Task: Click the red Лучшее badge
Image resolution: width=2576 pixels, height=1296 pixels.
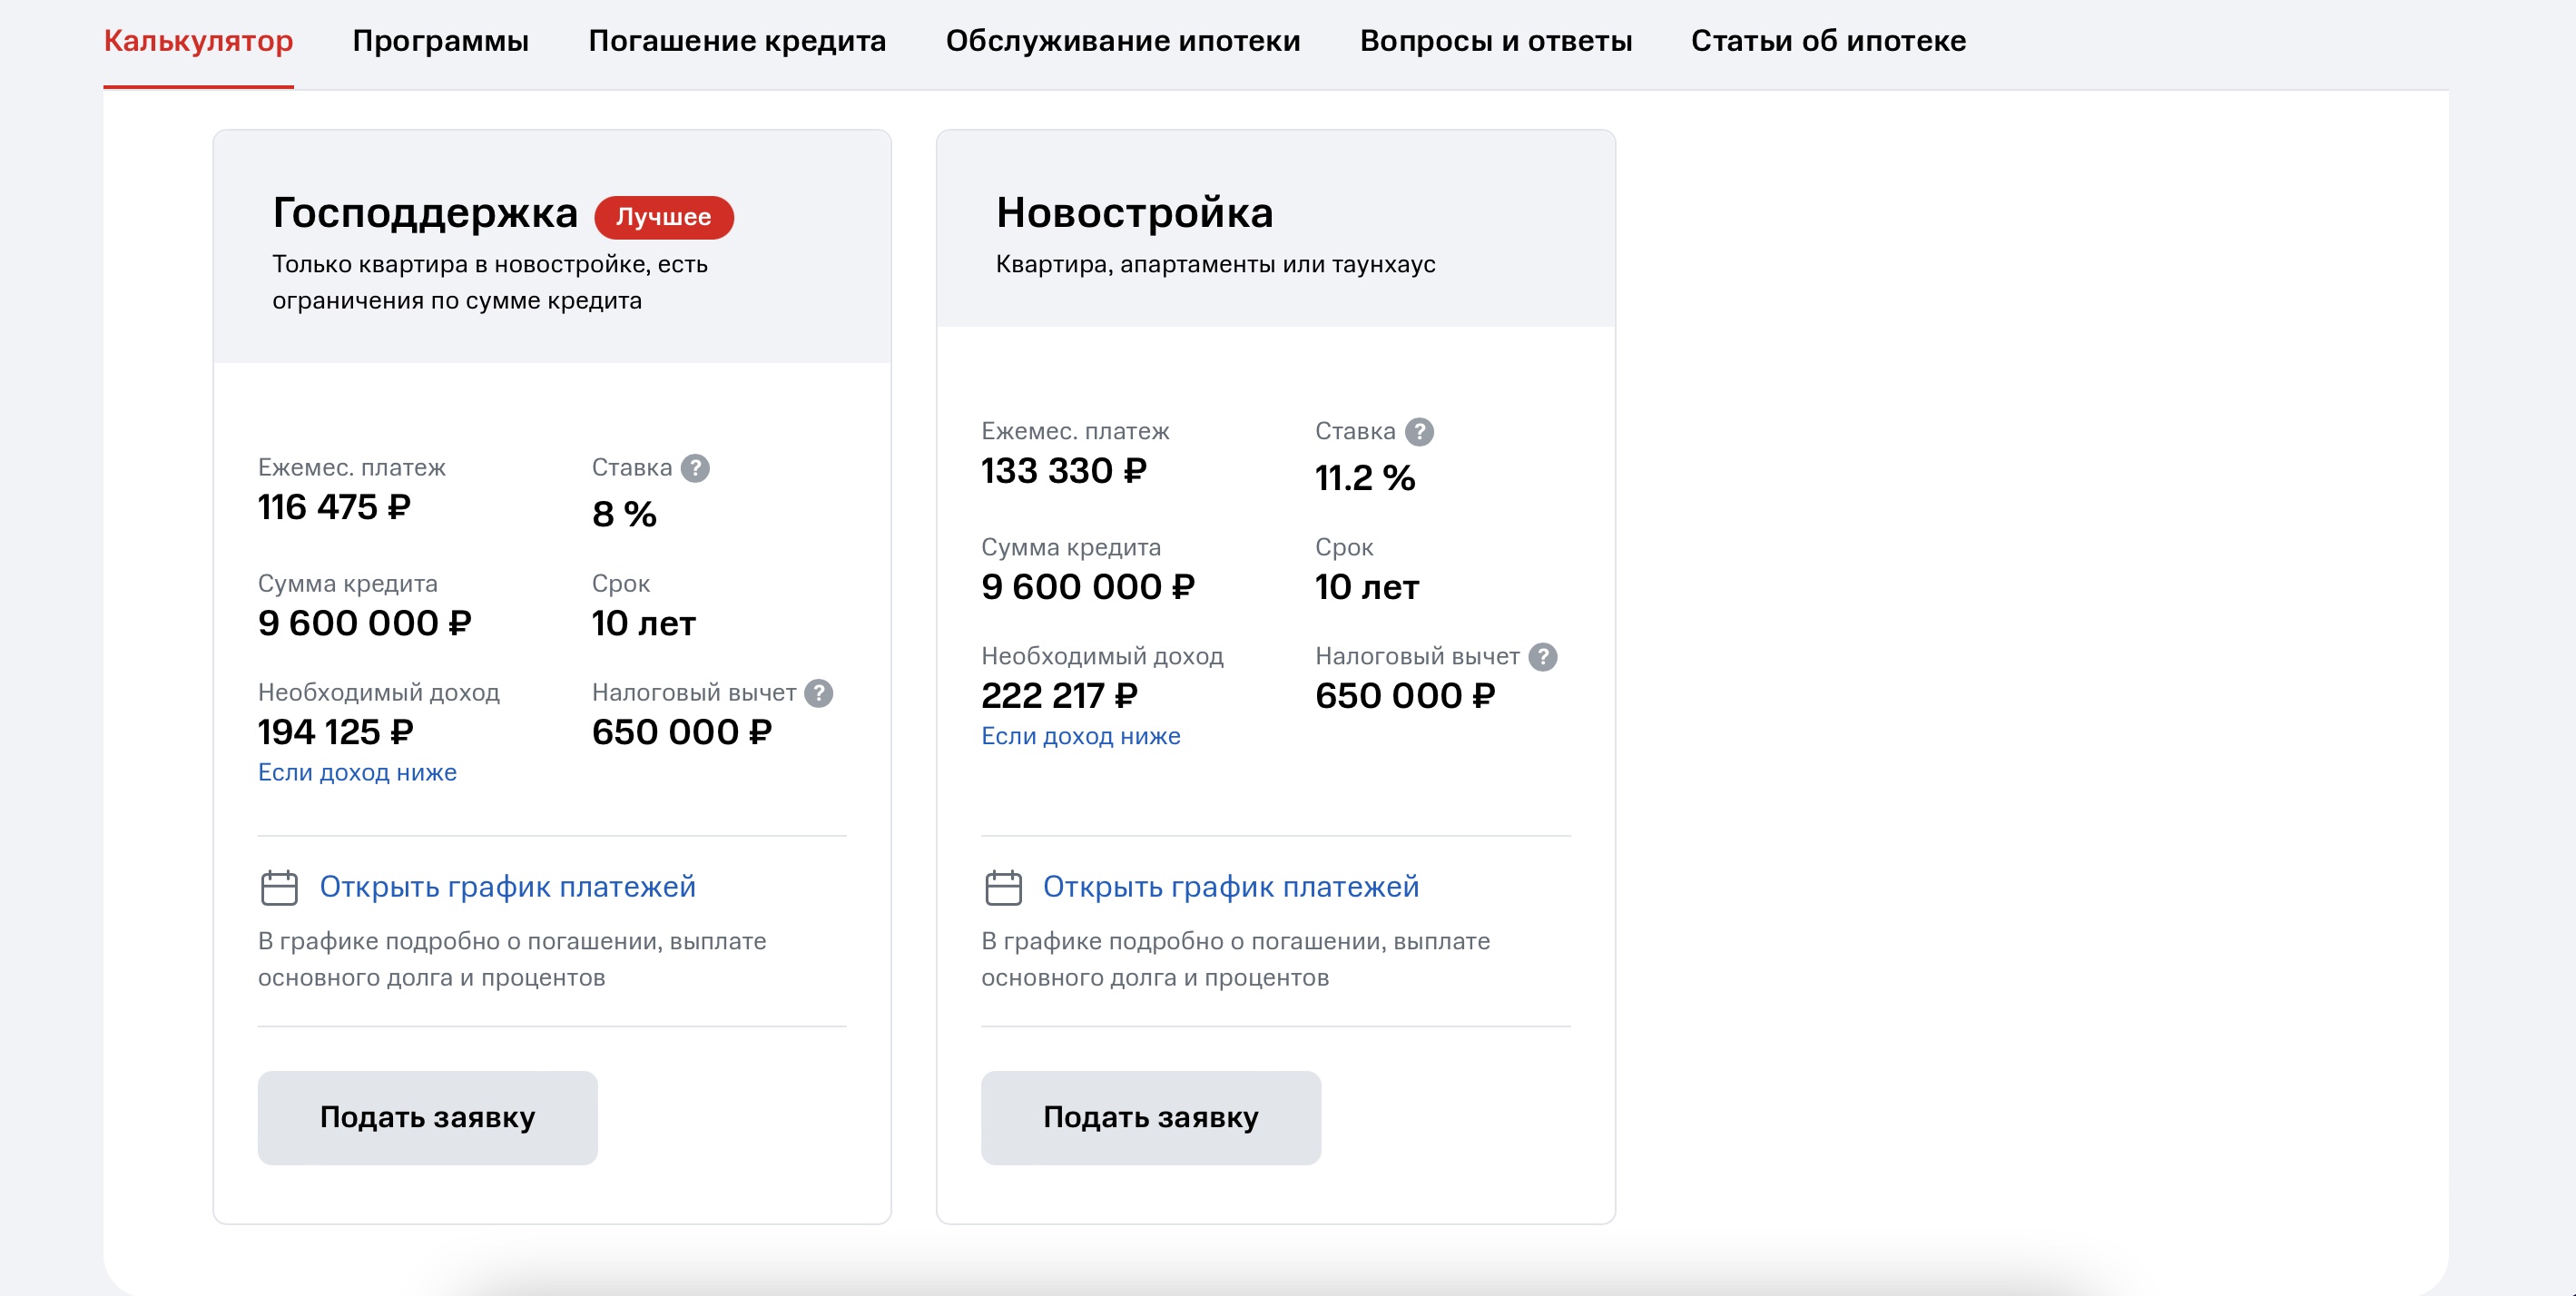Action: [664, 217]
